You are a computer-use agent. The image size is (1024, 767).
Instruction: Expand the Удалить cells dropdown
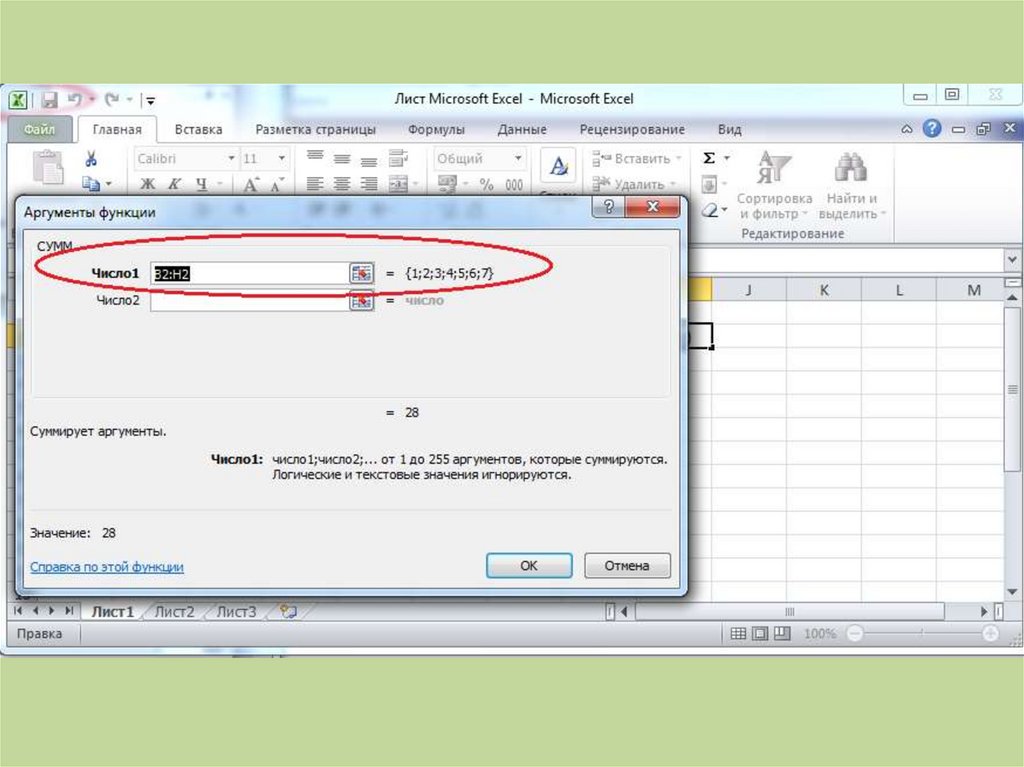coord(672,185)
